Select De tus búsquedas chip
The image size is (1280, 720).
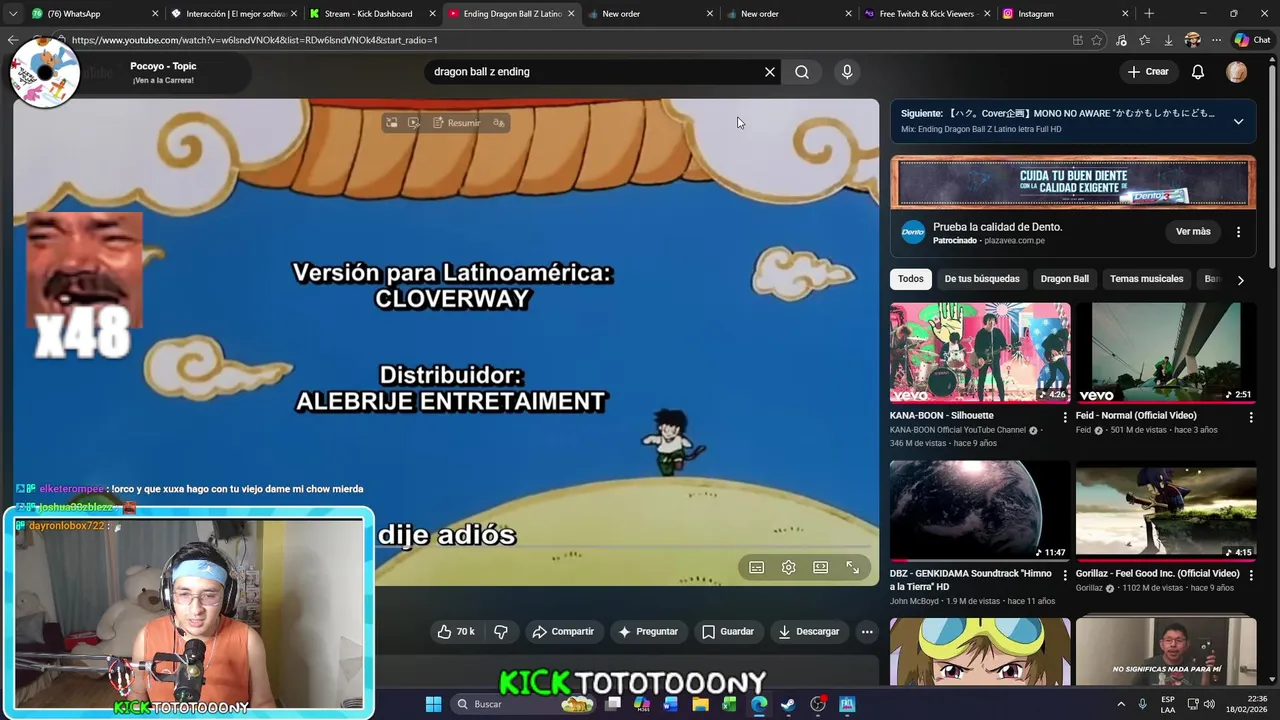982,279
